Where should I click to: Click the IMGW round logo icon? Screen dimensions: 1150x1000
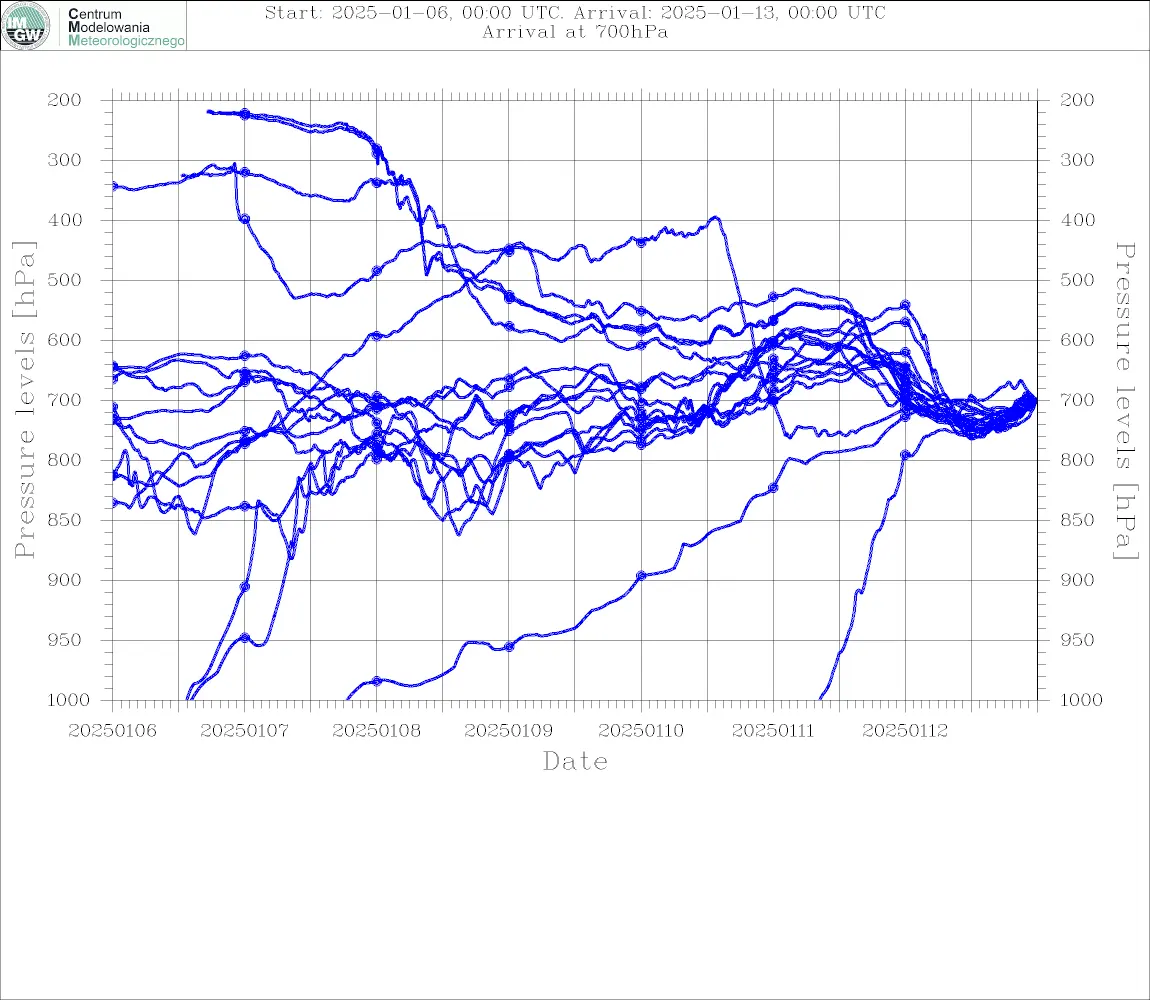26,26
